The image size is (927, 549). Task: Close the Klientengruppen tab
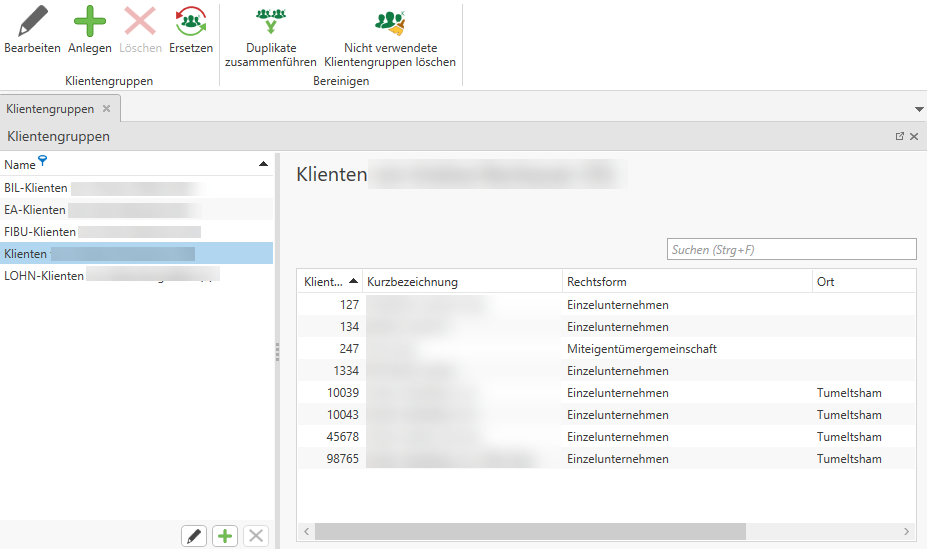[107, 108]
